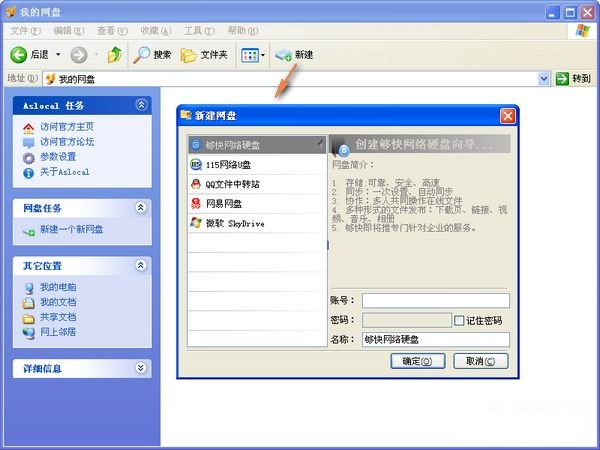
Task: Click the 访问官方主页 home icon
Action: (28, 128)
